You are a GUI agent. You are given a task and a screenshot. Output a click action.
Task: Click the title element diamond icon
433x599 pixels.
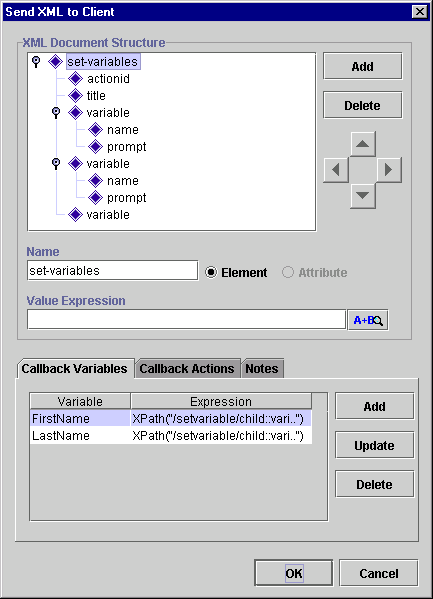tap(75, 96)
